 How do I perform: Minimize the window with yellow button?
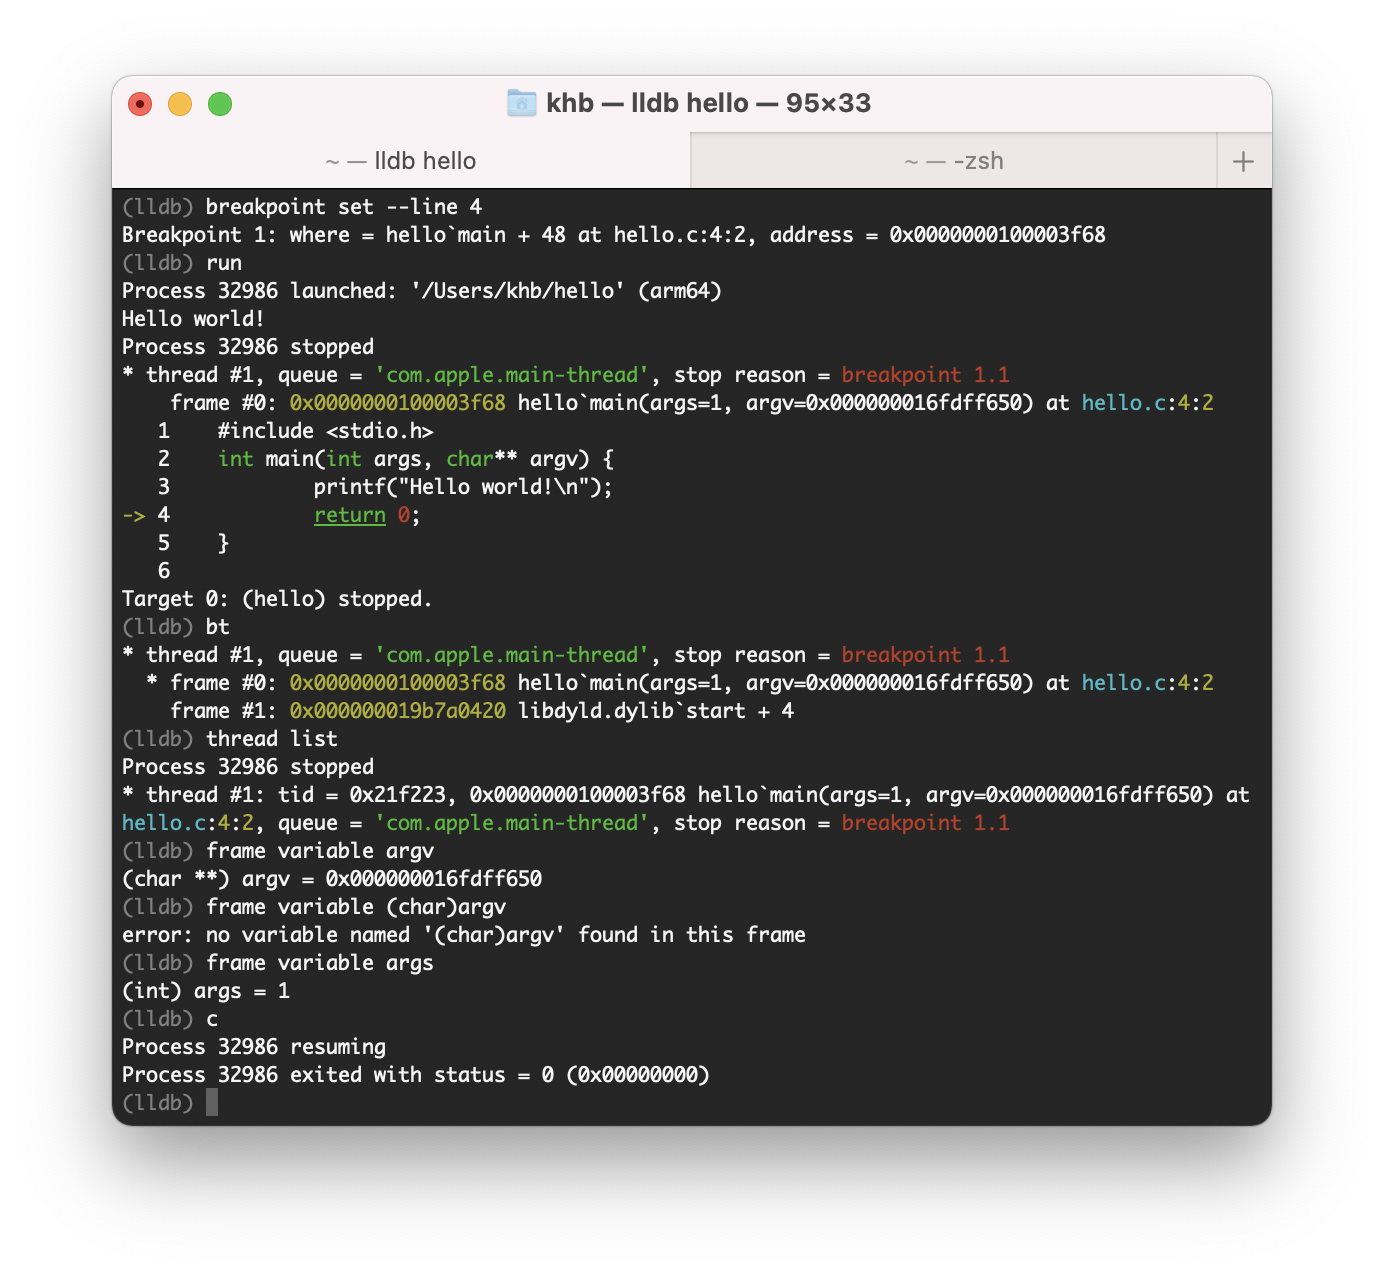point(180,104)
